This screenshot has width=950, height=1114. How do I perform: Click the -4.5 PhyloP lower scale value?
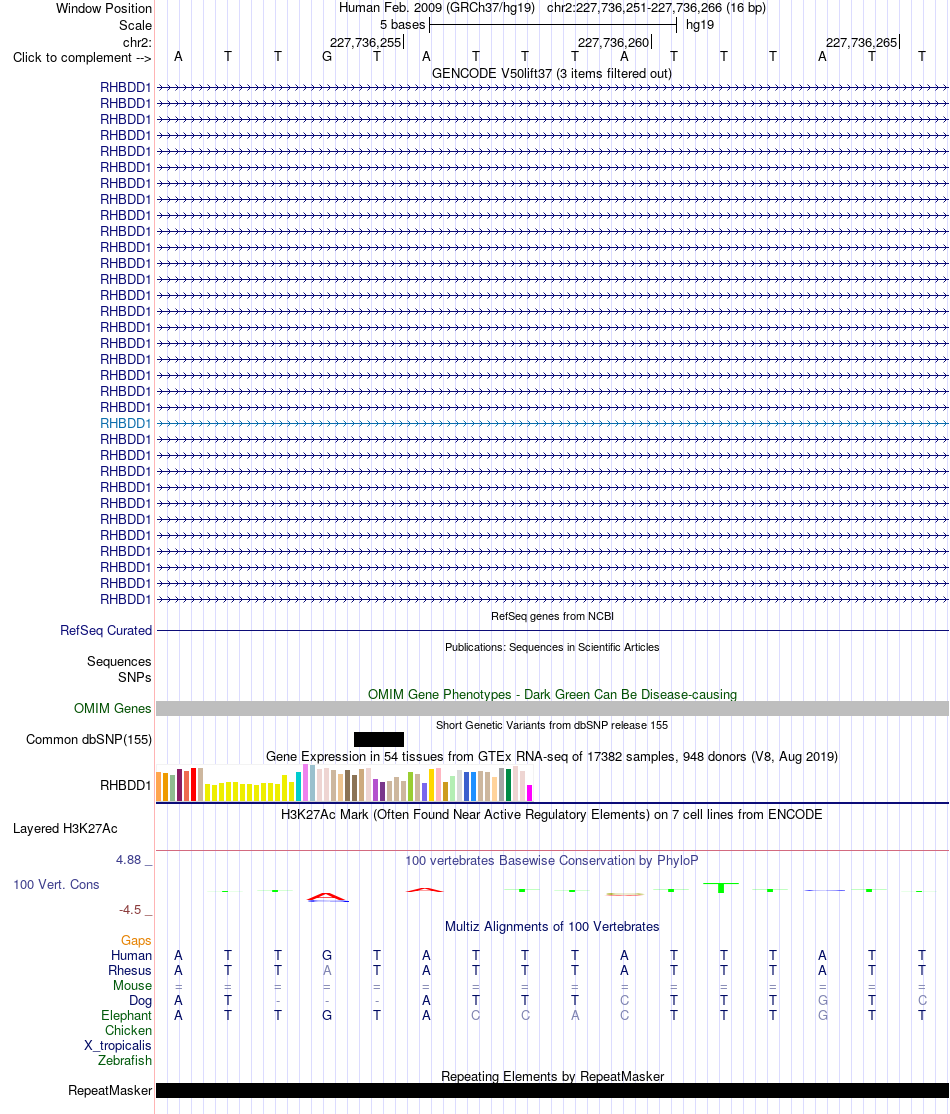[130, 909]
